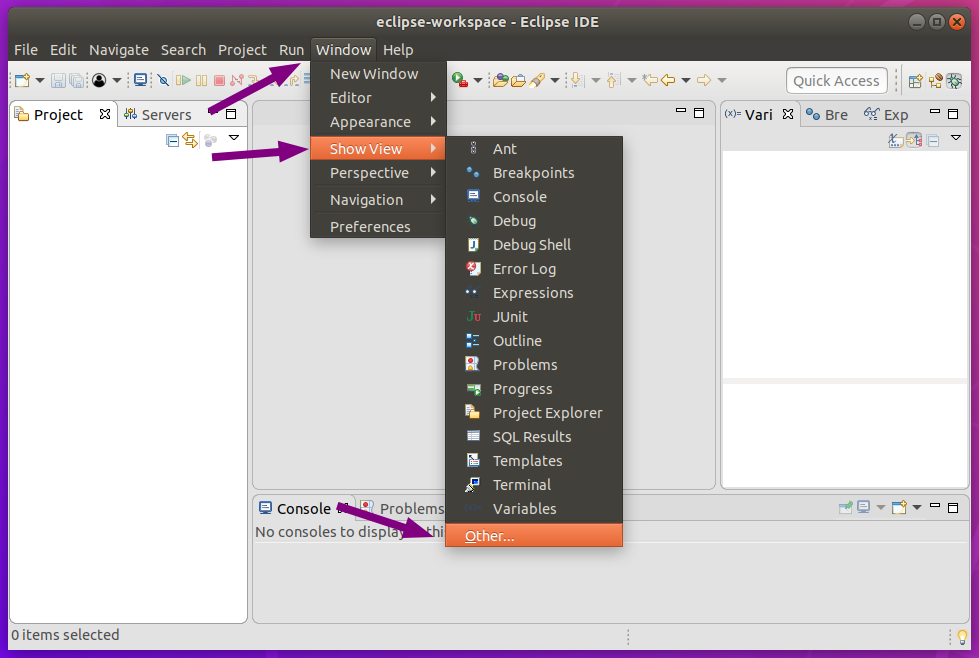
Task: Choose Terminal in the Show View list
Action: [x=534, y=484]
